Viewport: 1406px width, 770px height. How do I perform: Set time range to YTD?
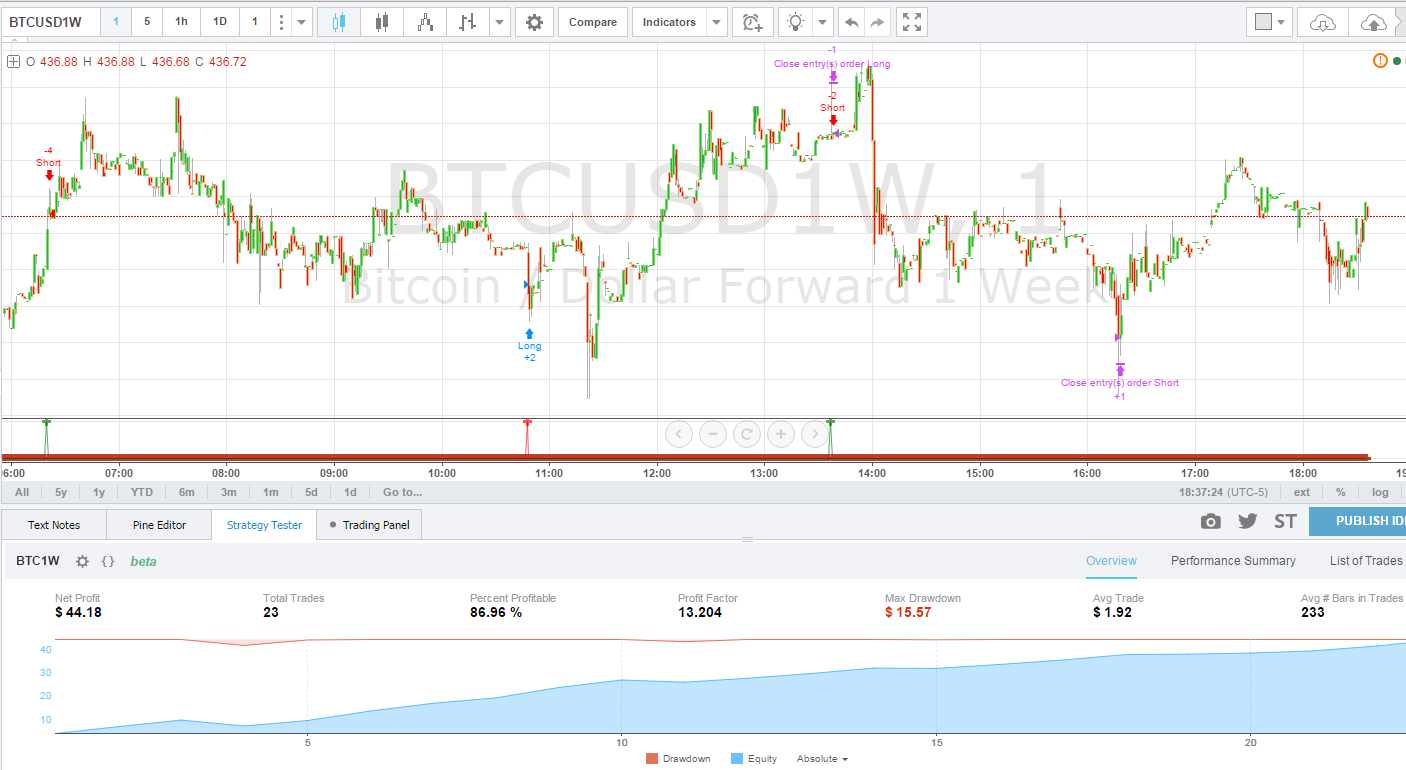142,492
